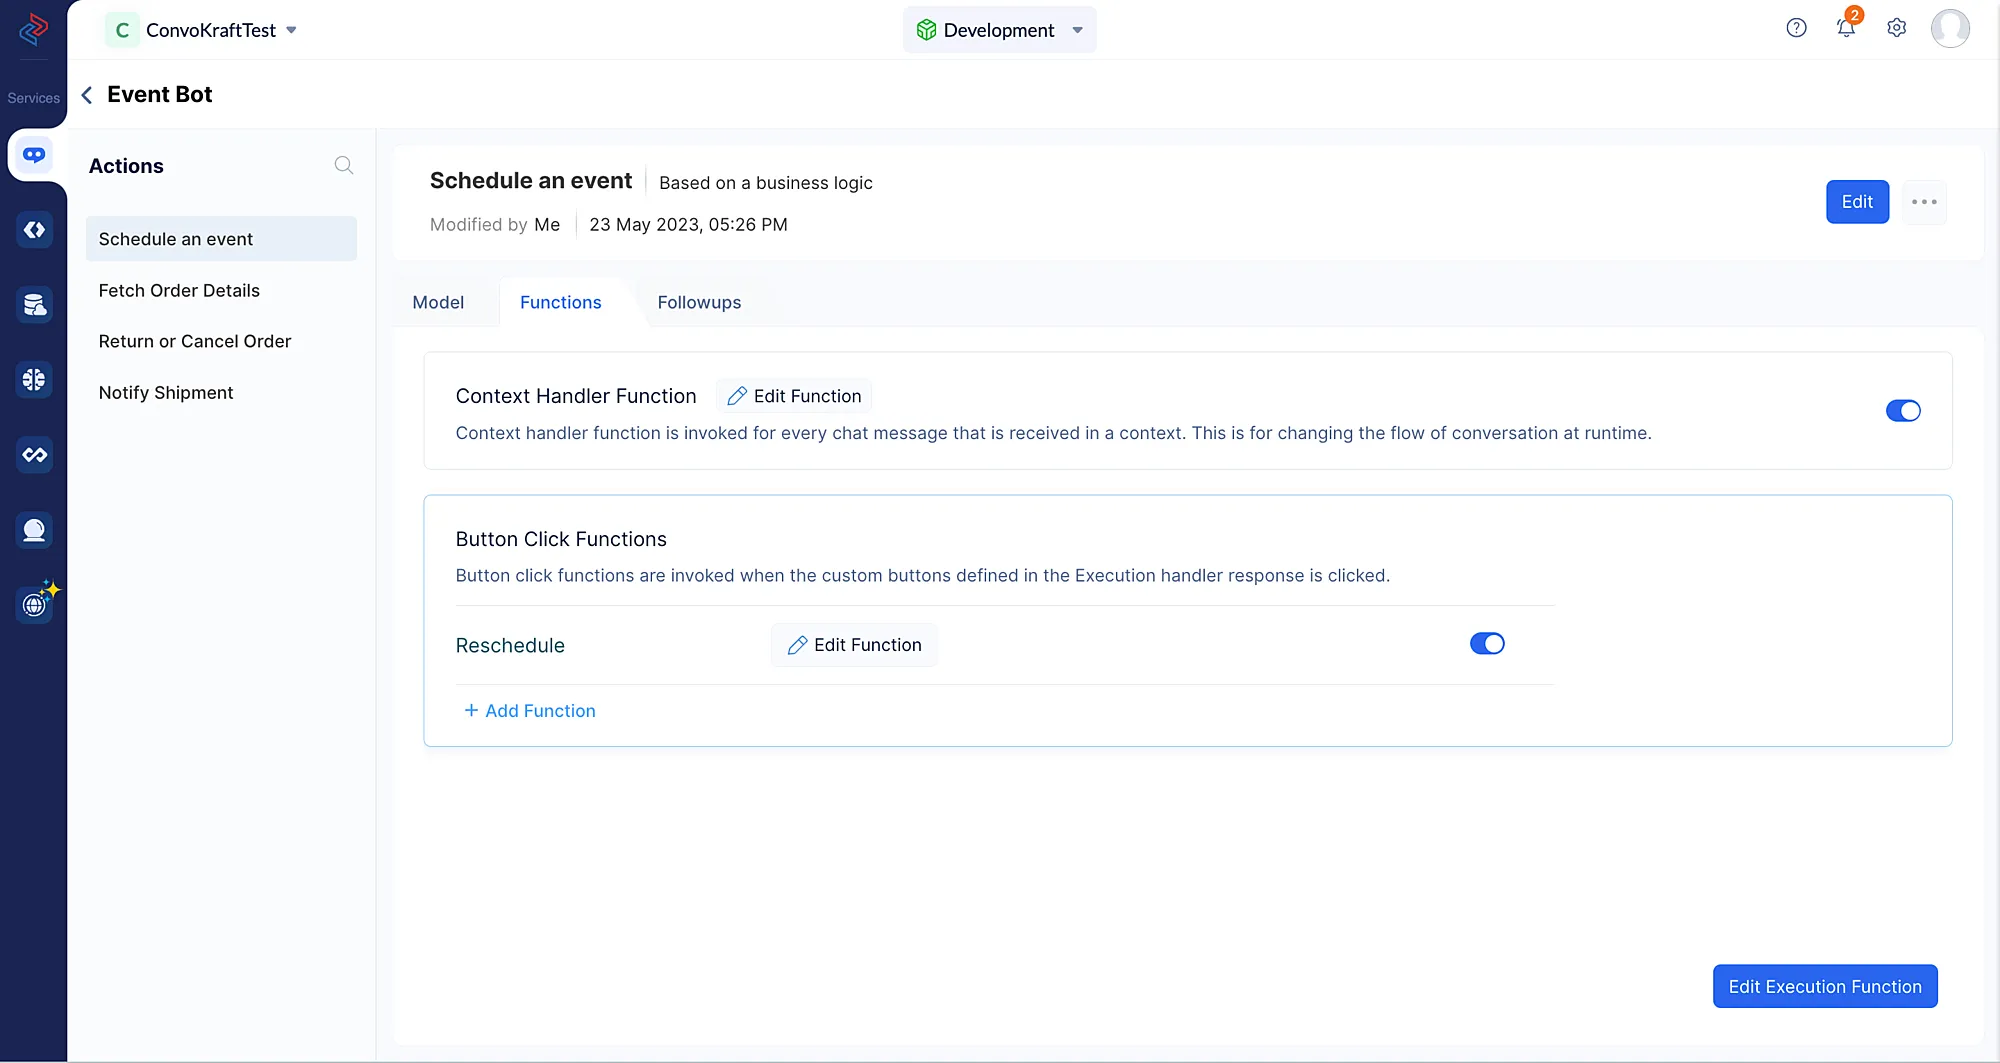Click the notification bell icon
This screenshot has width=2000, height=1063.
[x=1846, y=28]
